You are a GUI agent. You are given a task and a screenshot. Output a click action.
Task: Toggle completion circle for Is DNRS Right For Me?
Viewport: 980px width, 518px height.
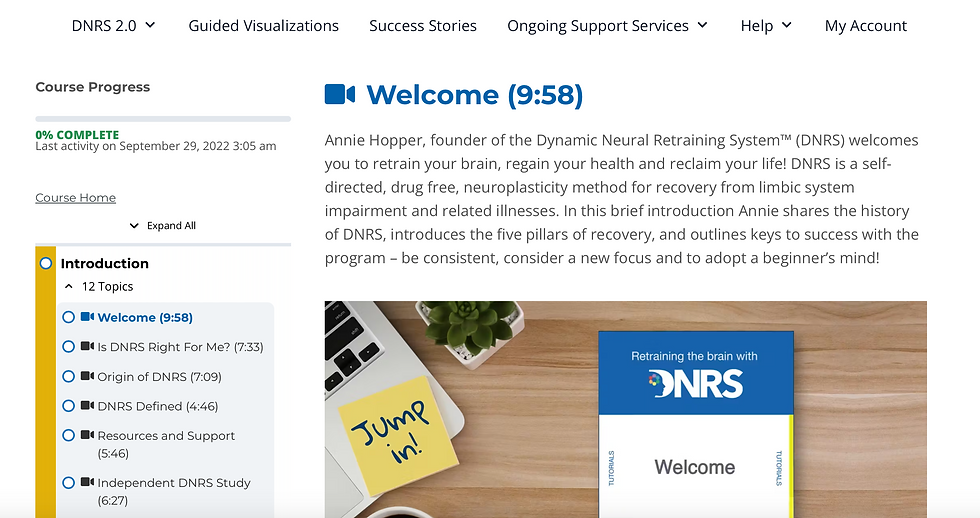tap(69, 347)
